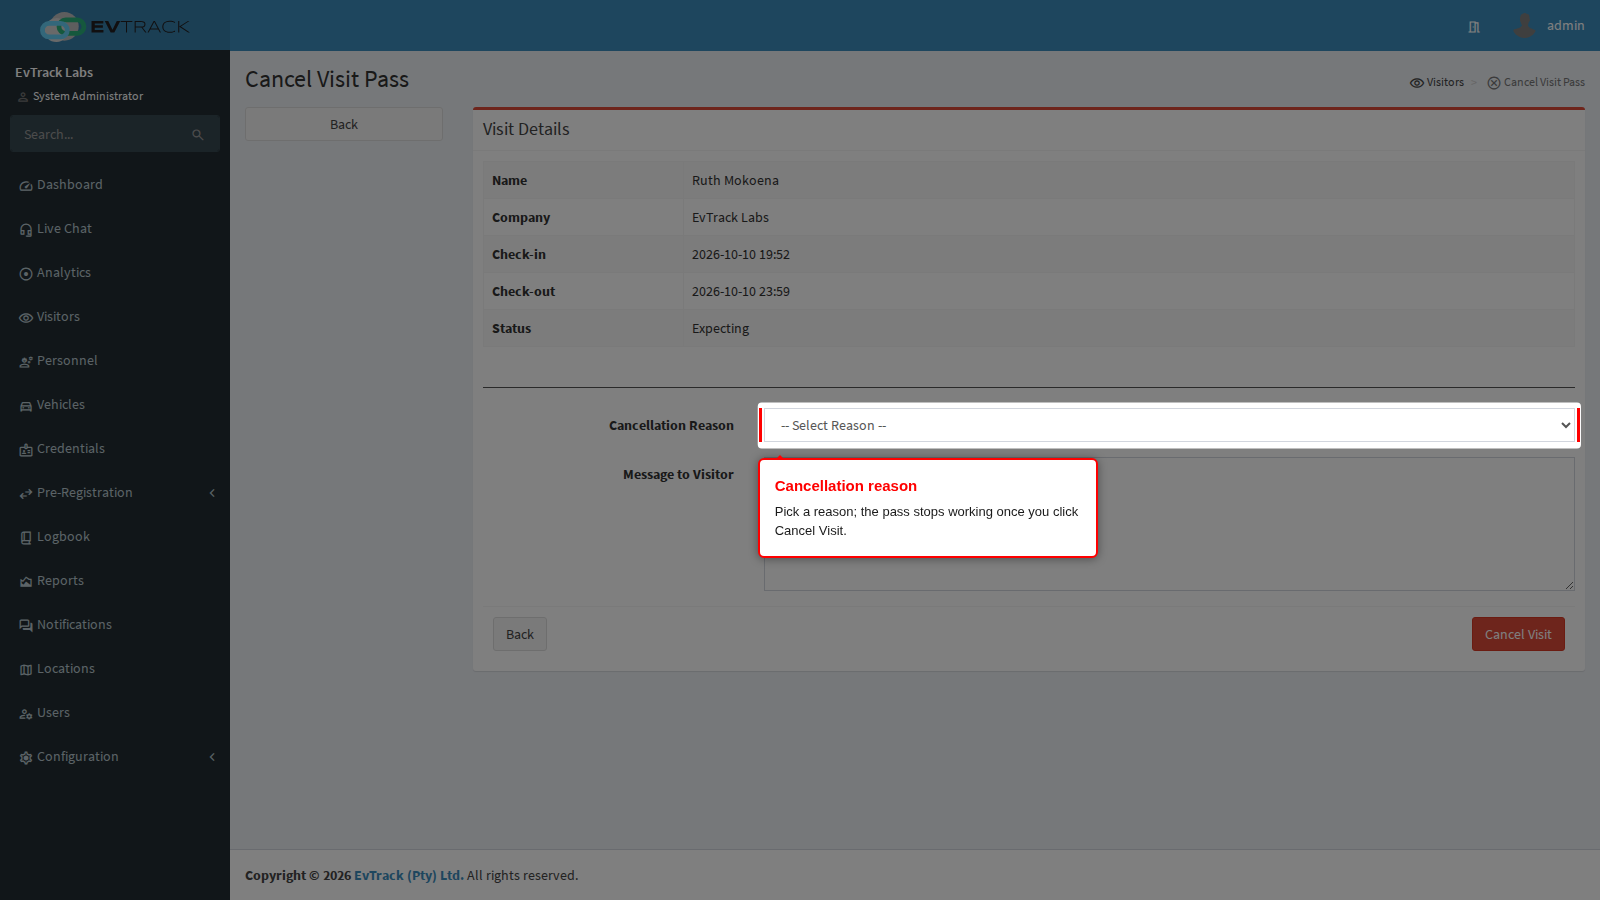
Task: Click the EvTrack logo
Action: pos(115,26)
